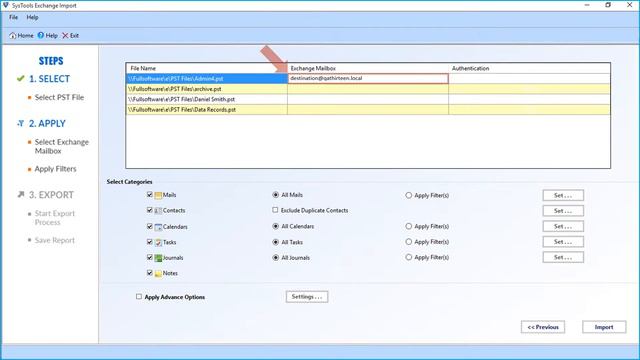This screenshot has width=640, height=360.
Task: Select the Admin4.pst file row
Action: [x=207, y=78]
